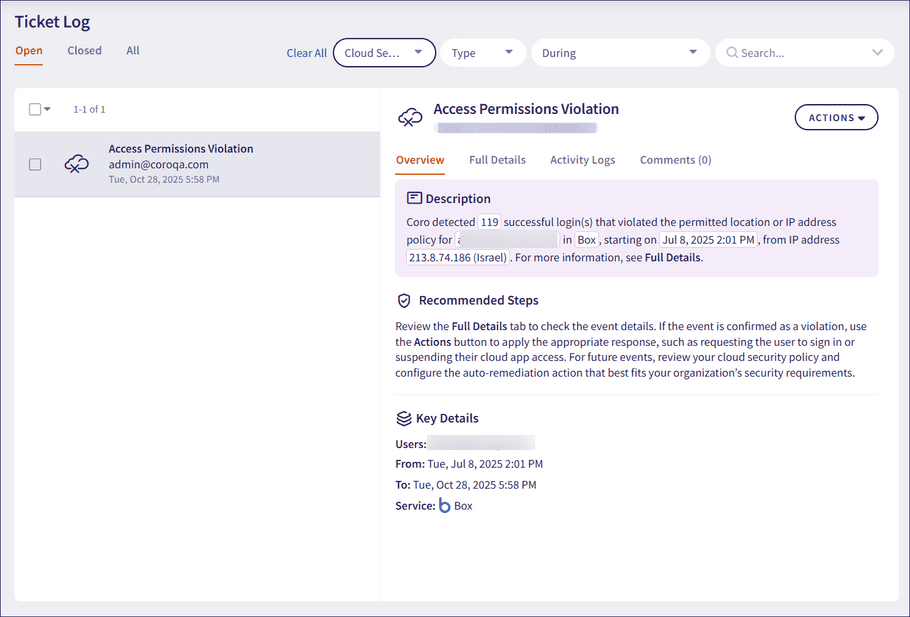
Task: Open bulk selection arrow next to checkbox
Action: pos(47,110)
